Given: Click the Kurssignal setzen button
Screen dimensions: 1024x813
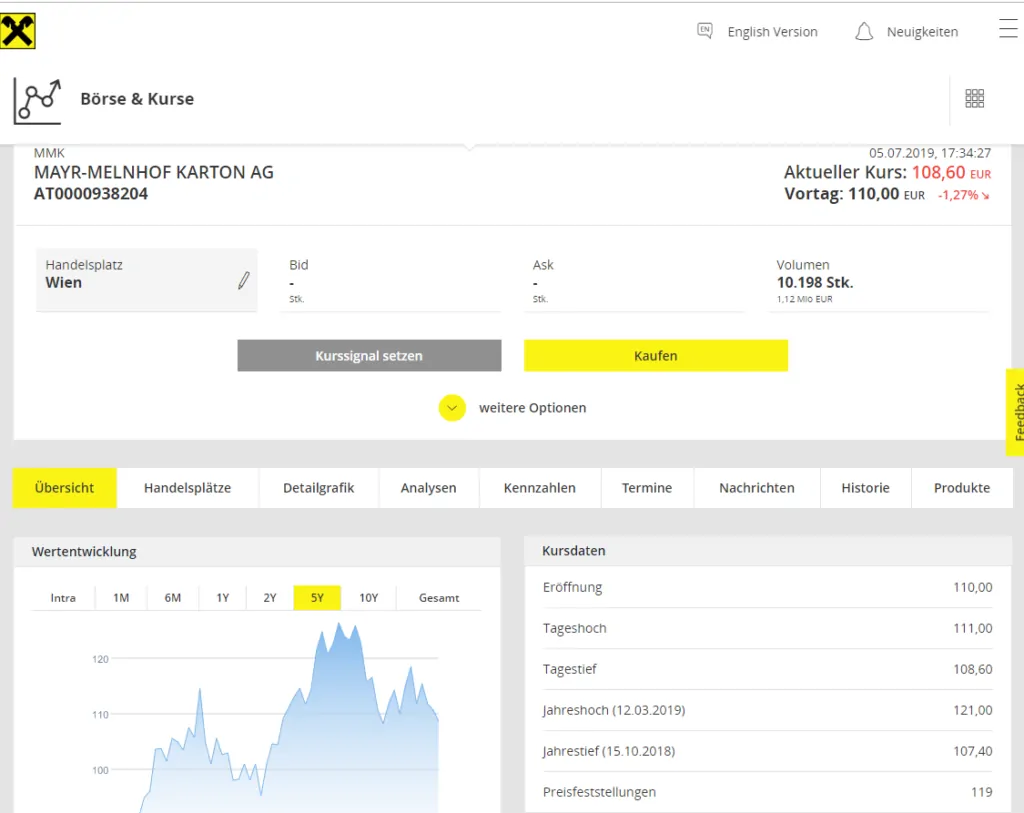Looking at the screenshot, I should pos(369,355).
